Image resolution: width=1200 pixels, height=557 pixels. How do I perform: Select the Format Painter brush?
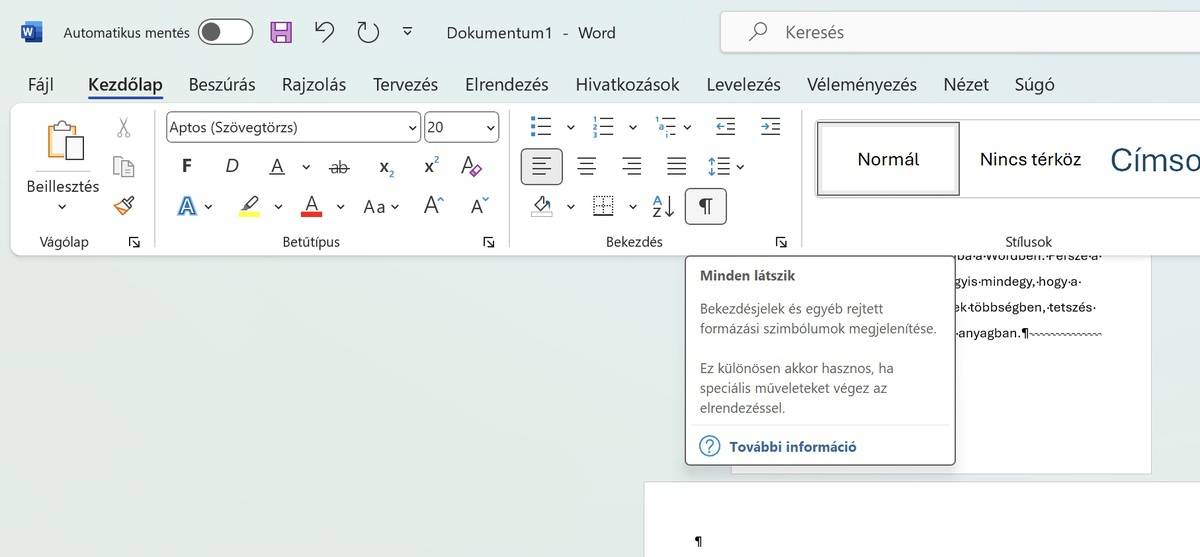click(x=124, y=205)
